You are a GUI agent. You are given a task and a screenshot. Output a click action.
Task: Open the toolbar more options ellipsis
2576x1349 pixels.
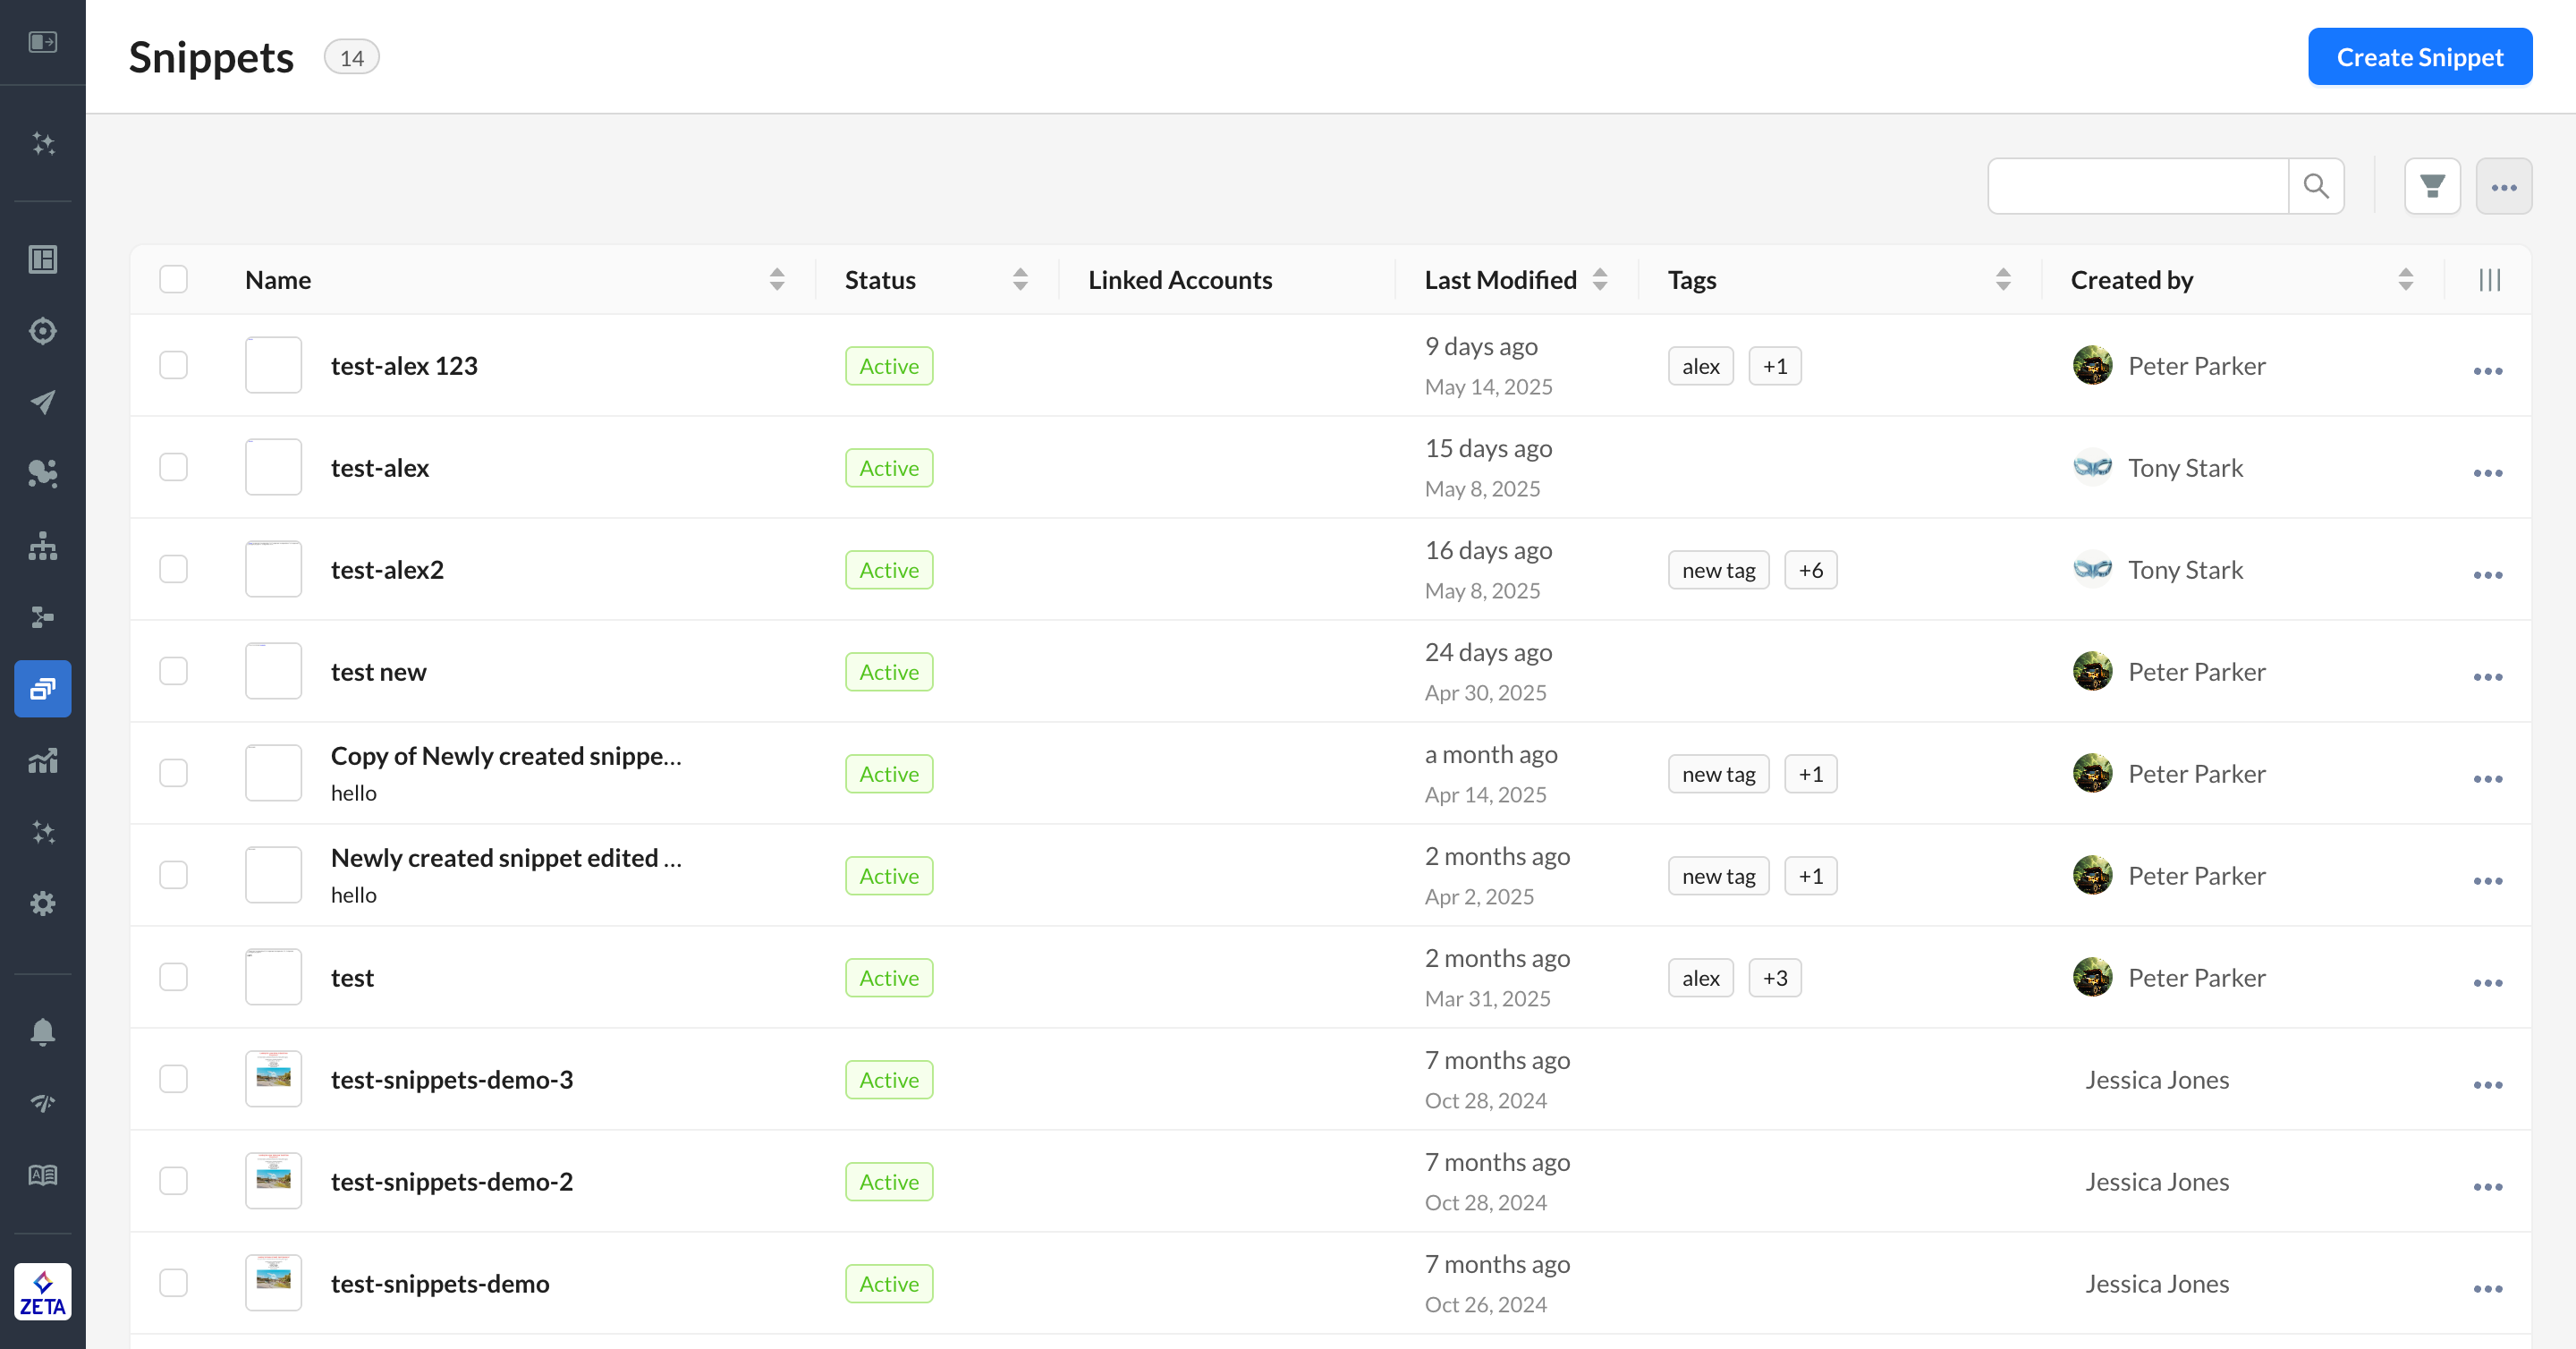coord(2503,187)
